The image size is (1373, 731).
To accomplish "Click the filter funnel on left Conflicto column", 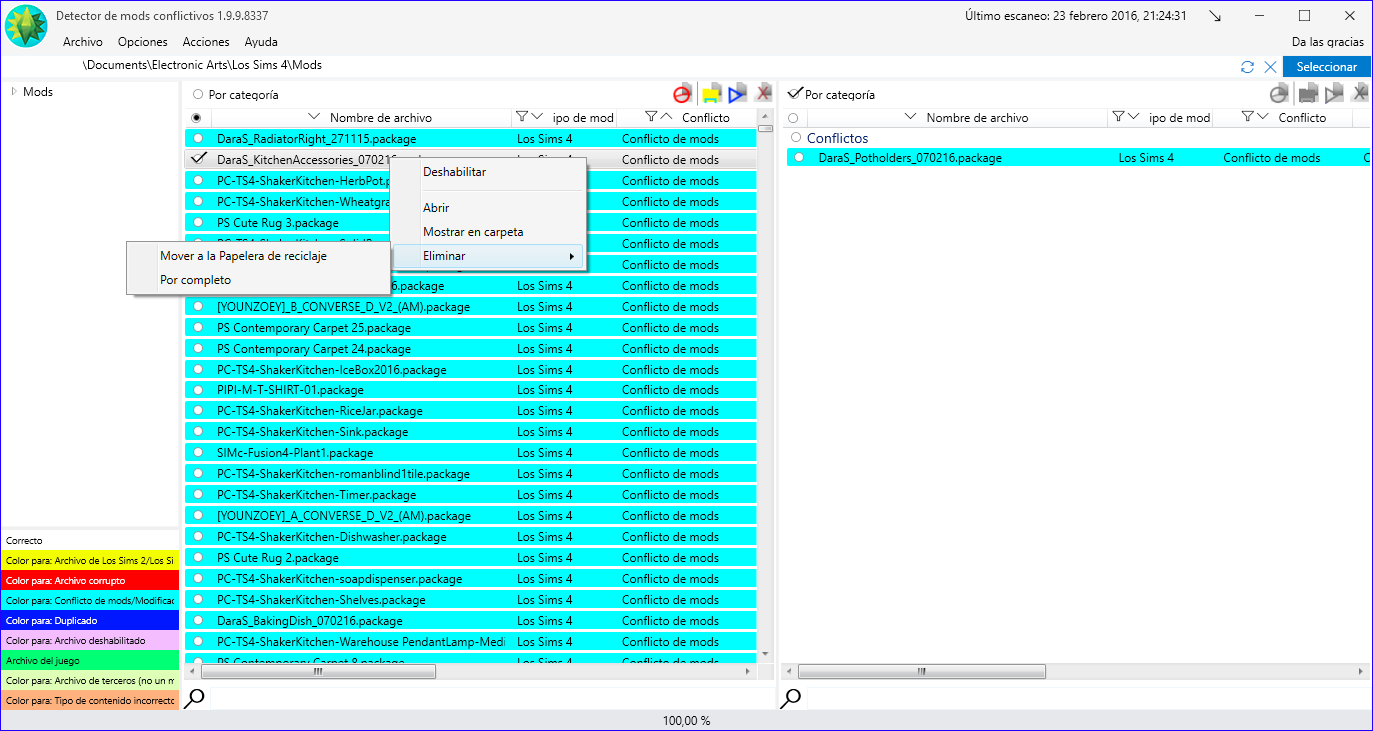I will click(651, 117).
